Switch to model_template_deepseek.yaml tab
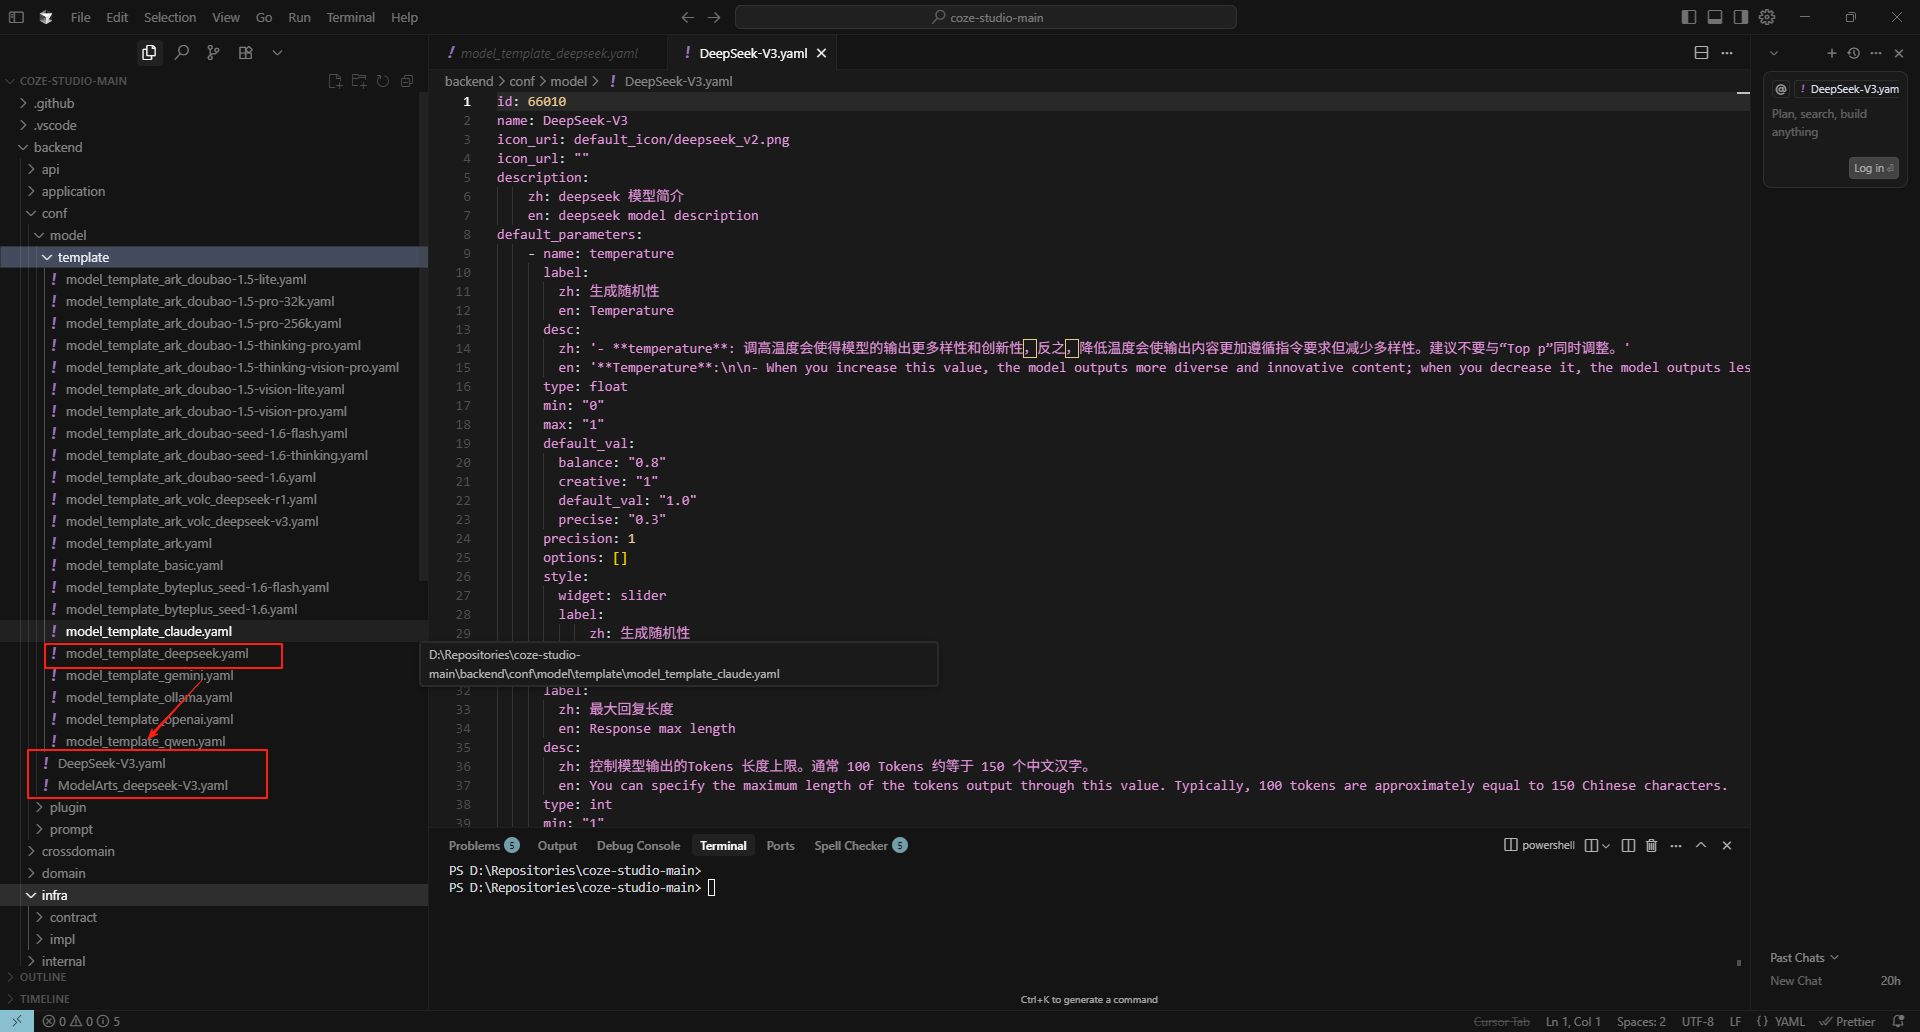 549,53
